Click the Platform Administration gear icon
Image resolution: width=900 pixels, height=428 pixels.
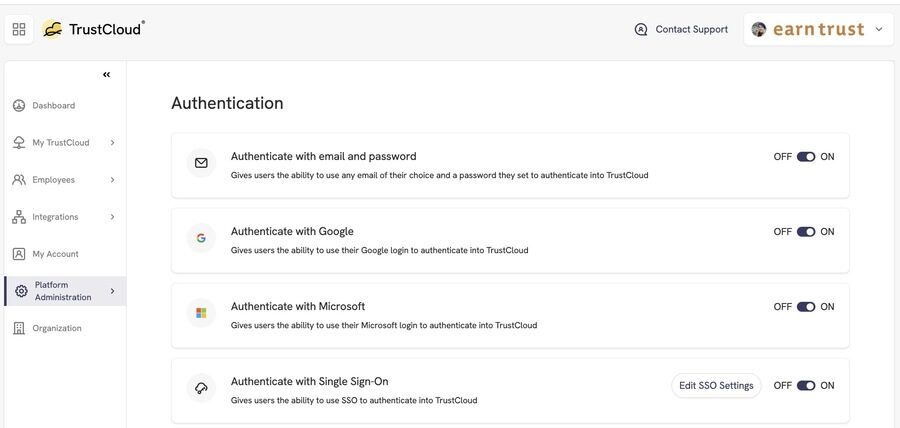point(21,291)
